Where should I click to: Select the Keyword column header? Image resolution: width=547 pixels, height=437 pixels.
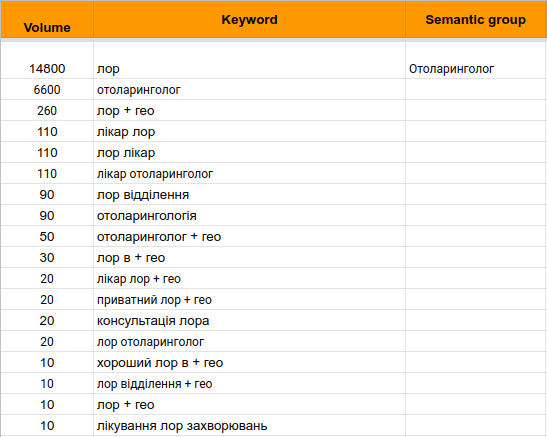249,20
